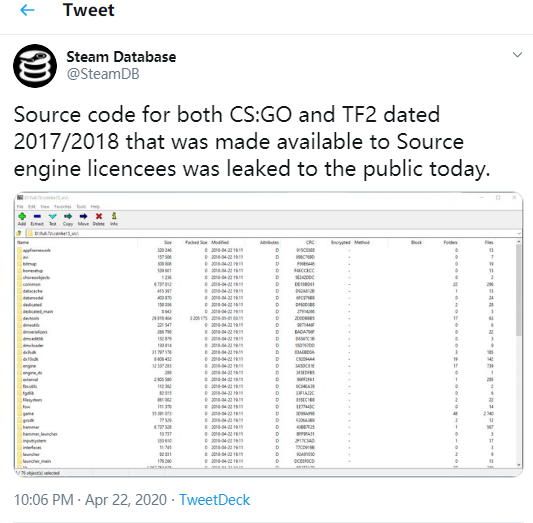Open the 7-Zip screenshot image
The height and width of the screenshot is (523, 533).
268,334
